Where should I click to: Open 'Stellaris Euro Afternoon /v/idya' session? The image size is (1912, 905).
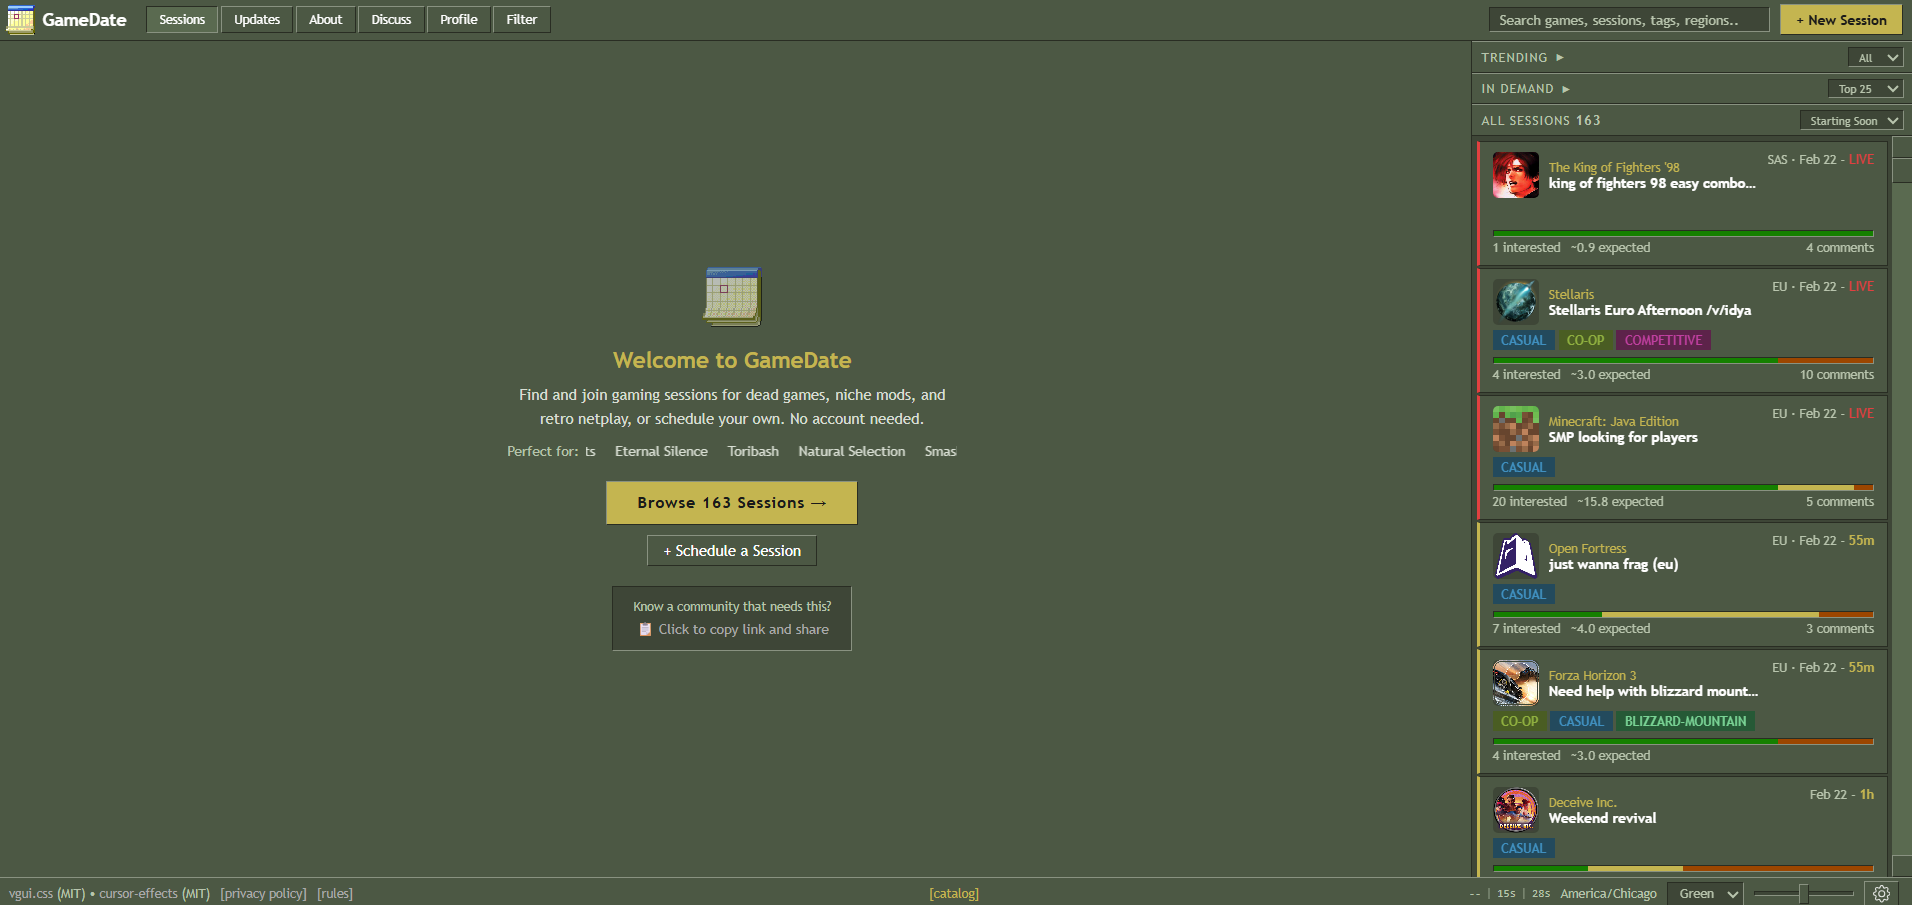click(x=1650, y=311)
